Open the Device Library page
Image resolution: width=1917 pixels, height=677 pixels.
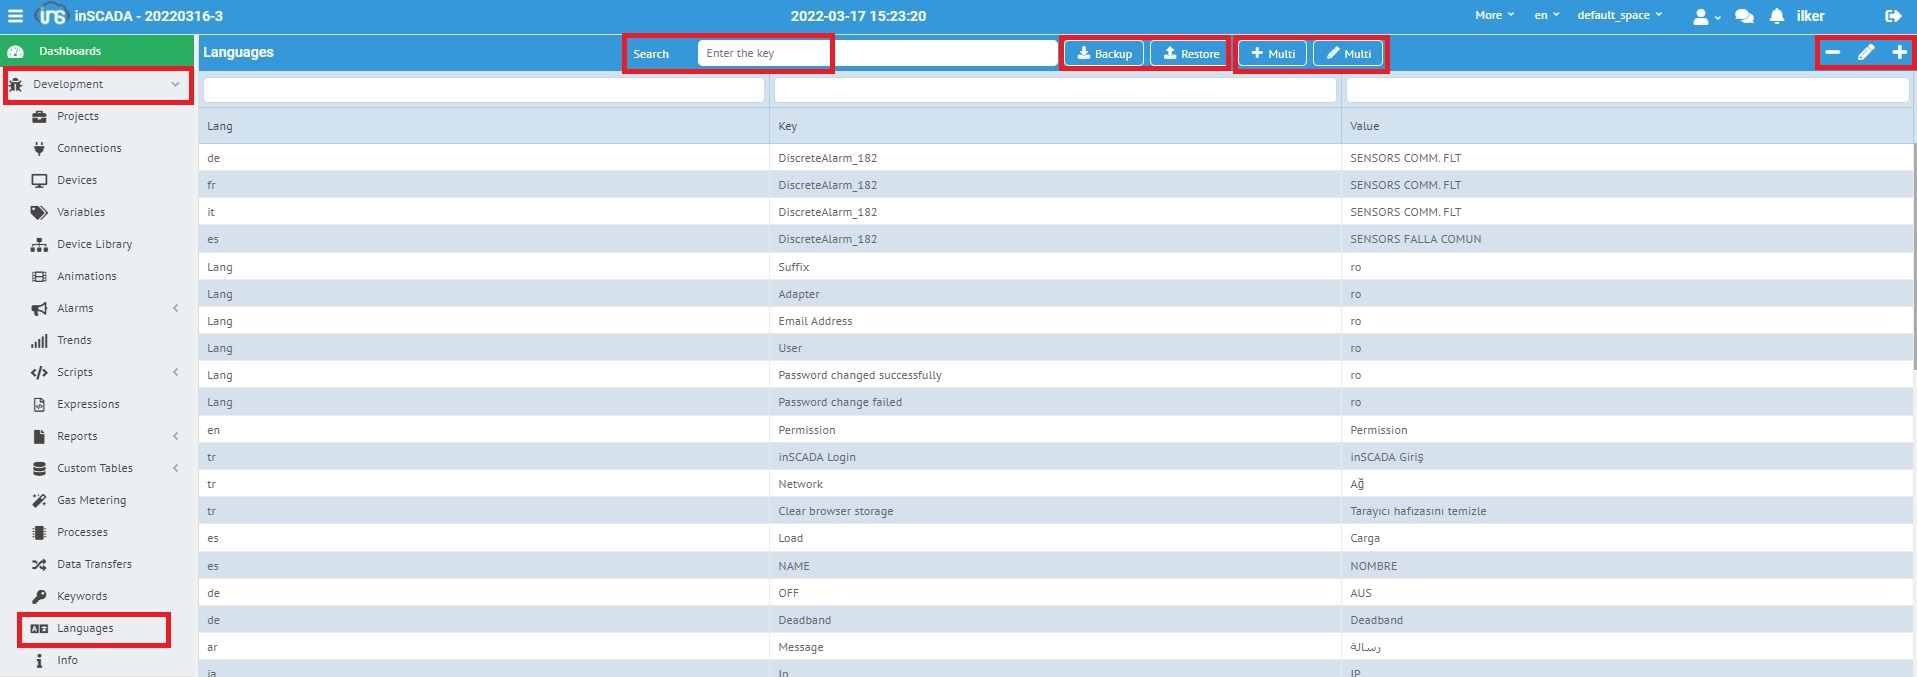(x=94, y=244)
